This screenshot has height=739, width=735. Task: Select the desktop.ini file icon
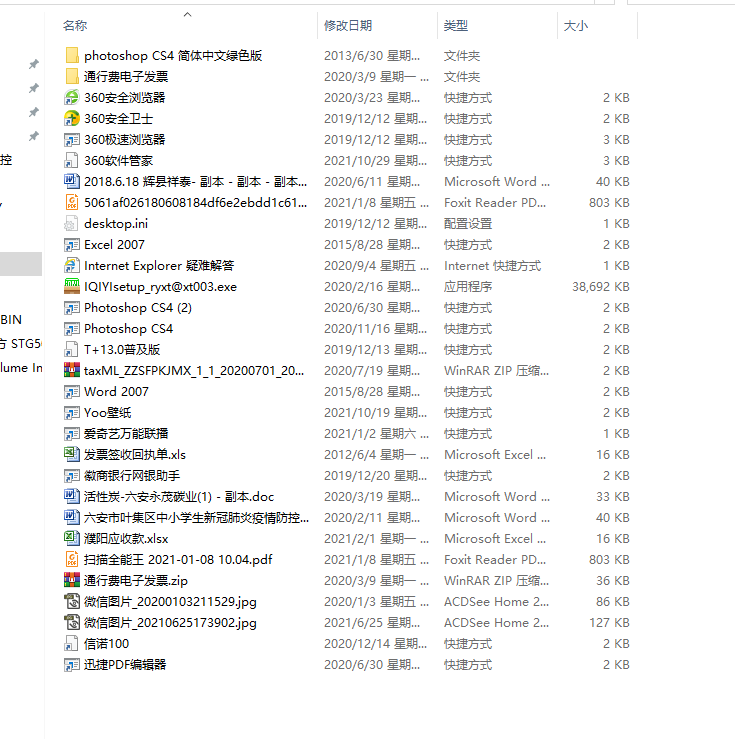click(x=72, y=223)
